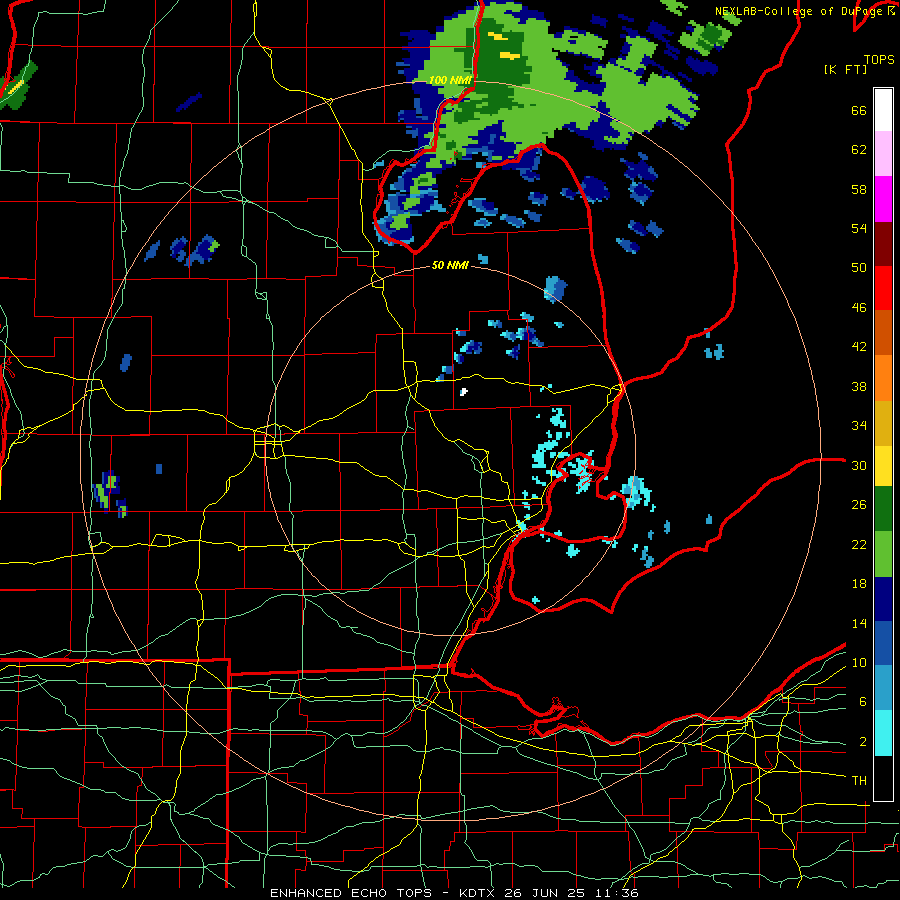
Task: Click the 42 value on the scale
Action: (859, 346)
